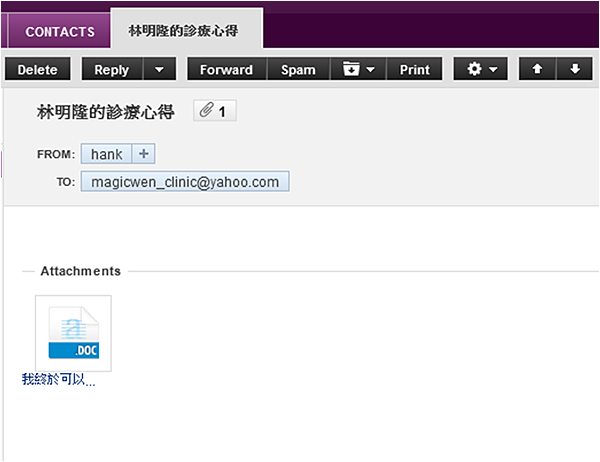
Task: Click the paperclip attachment count badge
Action: click(x=215, y=111)
